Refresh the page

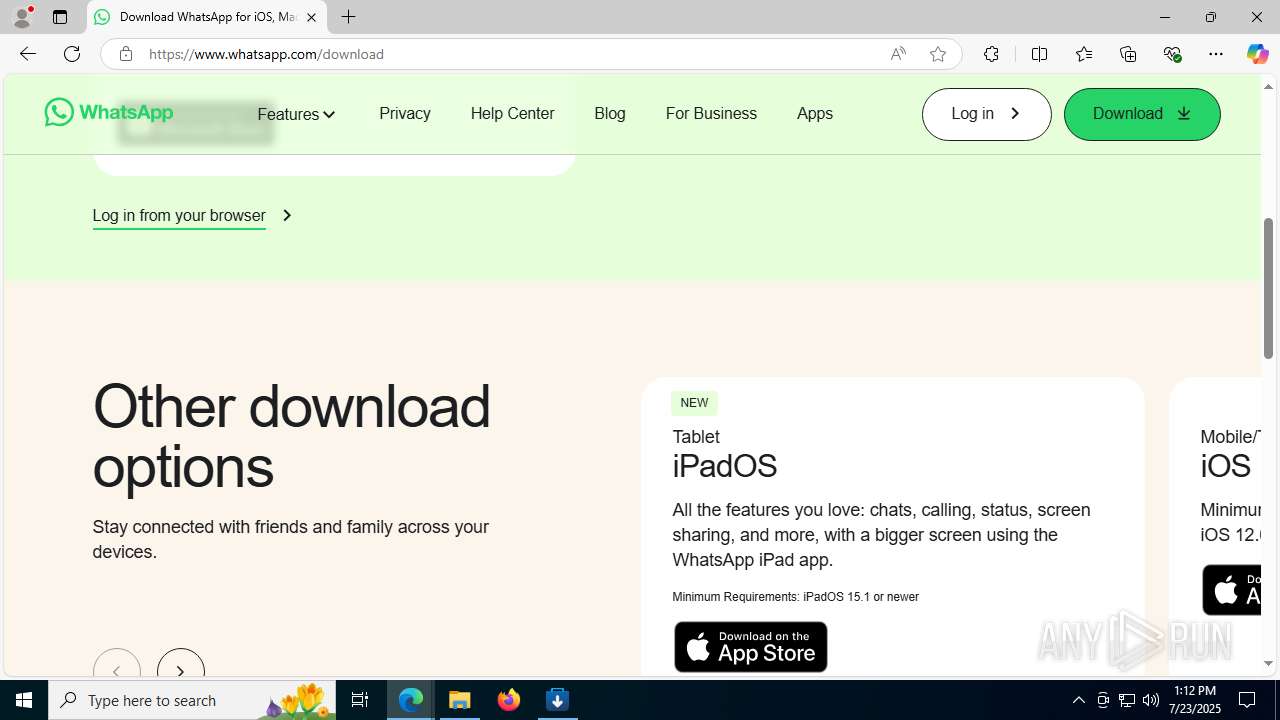pos(72,54)
